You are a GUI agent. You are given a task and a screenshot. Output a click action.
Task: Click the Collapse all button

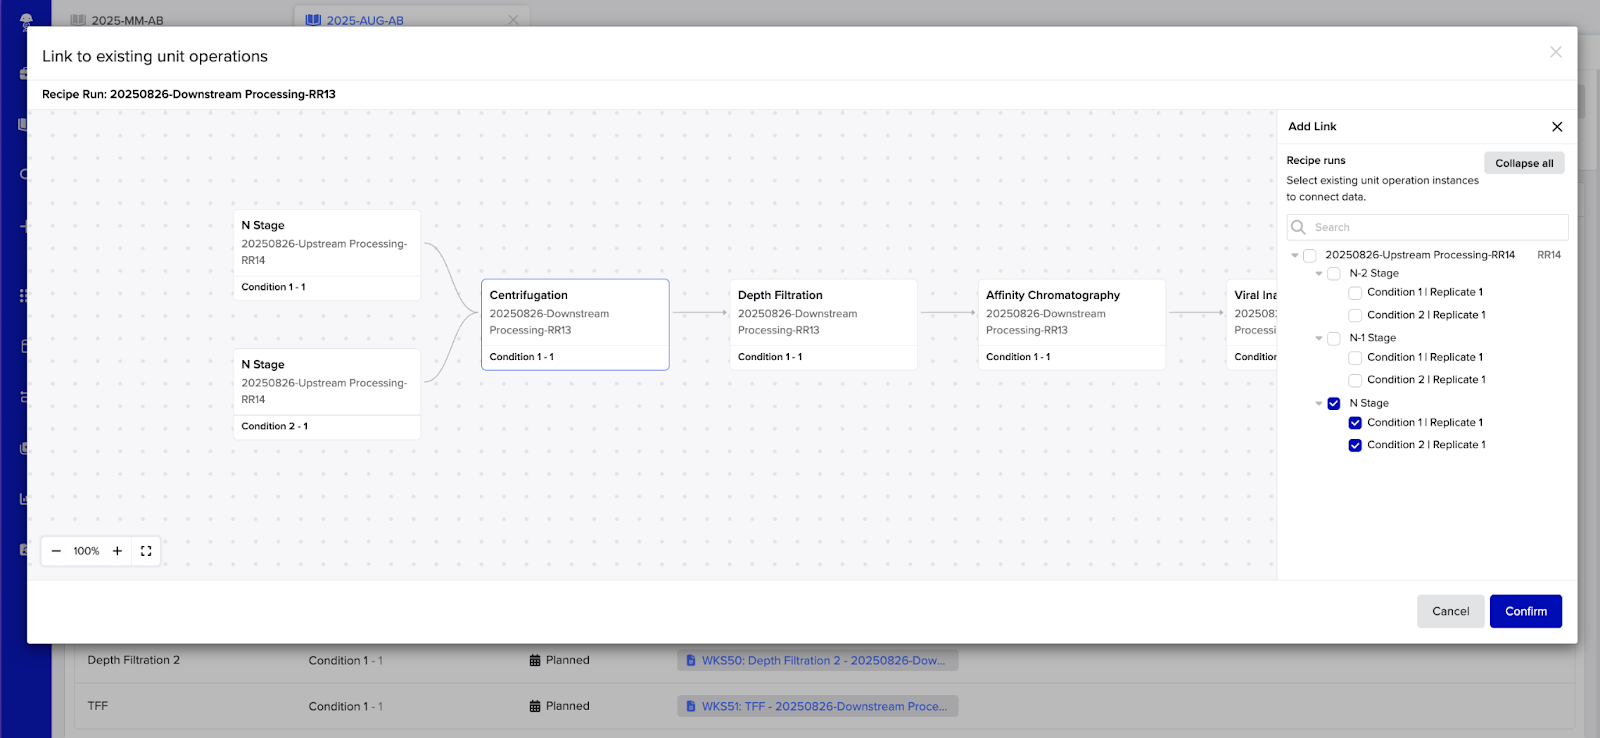[x=1523, y=163]
